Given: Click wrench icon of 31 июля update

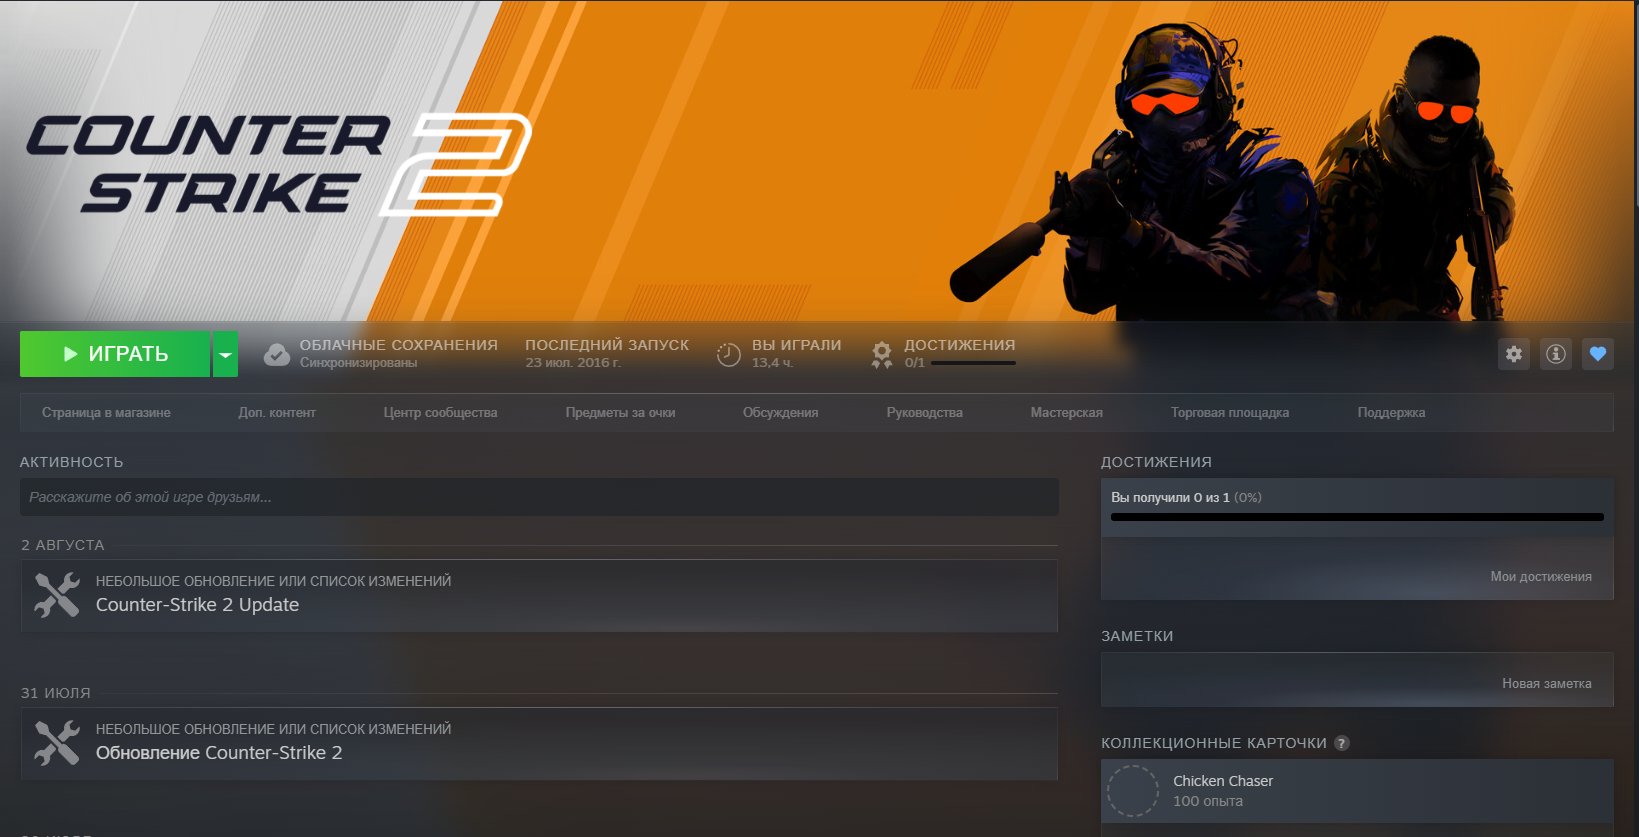Looking at the screenshot, I should (x=57, y=743).
